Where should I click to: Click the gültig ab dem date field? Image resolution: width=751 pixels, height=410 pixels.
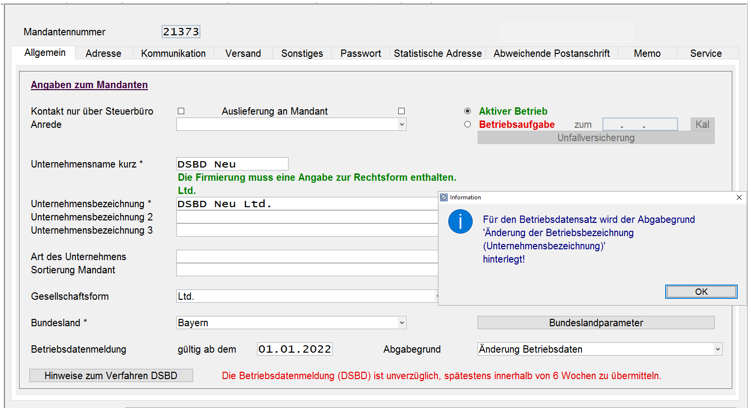[294, 349]
